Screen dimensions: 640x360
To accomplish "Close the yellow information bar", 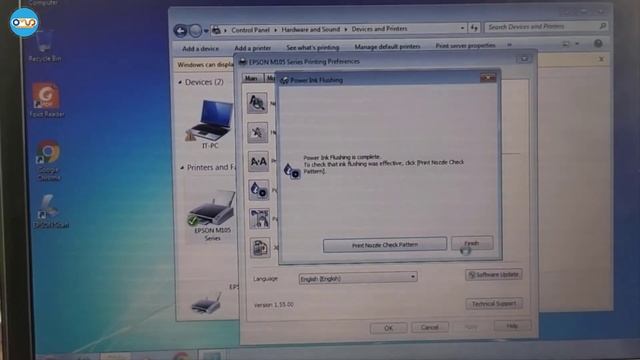I will point(601,59).
